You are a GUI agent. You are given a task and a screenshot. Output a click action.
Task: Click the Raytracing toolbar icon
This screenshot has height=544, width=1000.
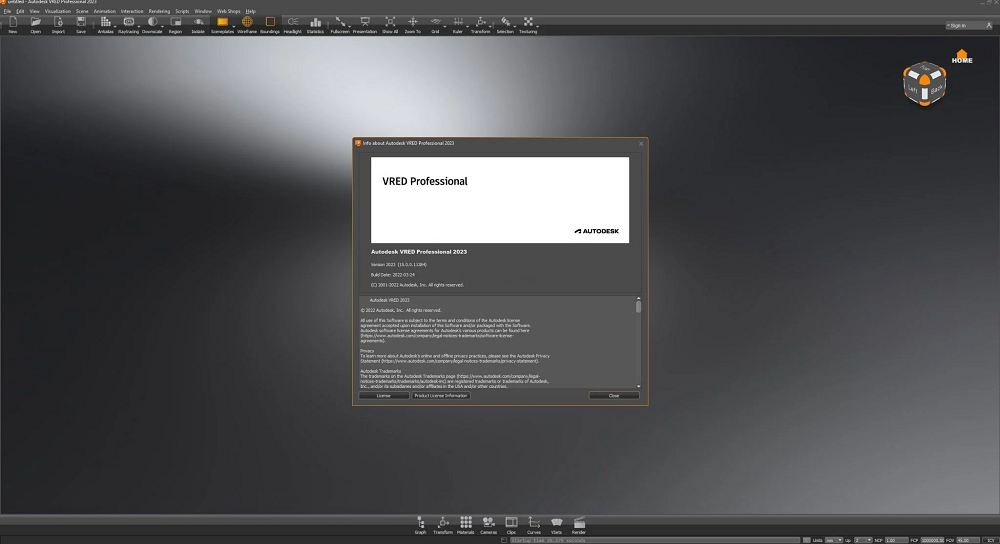point(128,22)
